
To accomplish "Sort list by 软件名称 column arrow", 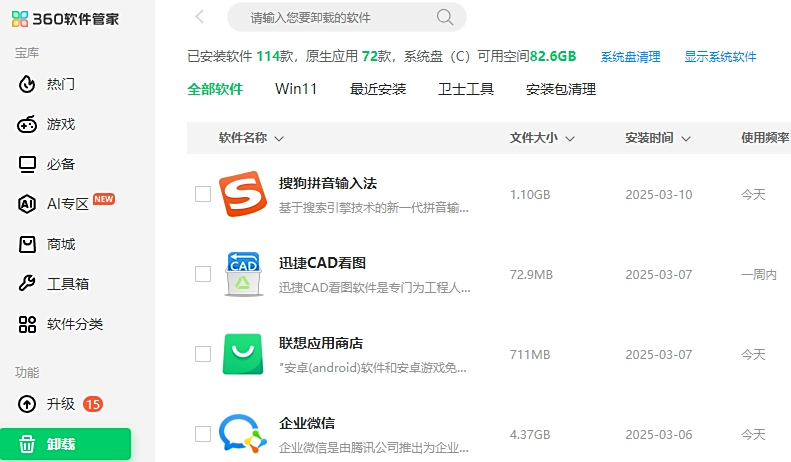I will (279, 138).
